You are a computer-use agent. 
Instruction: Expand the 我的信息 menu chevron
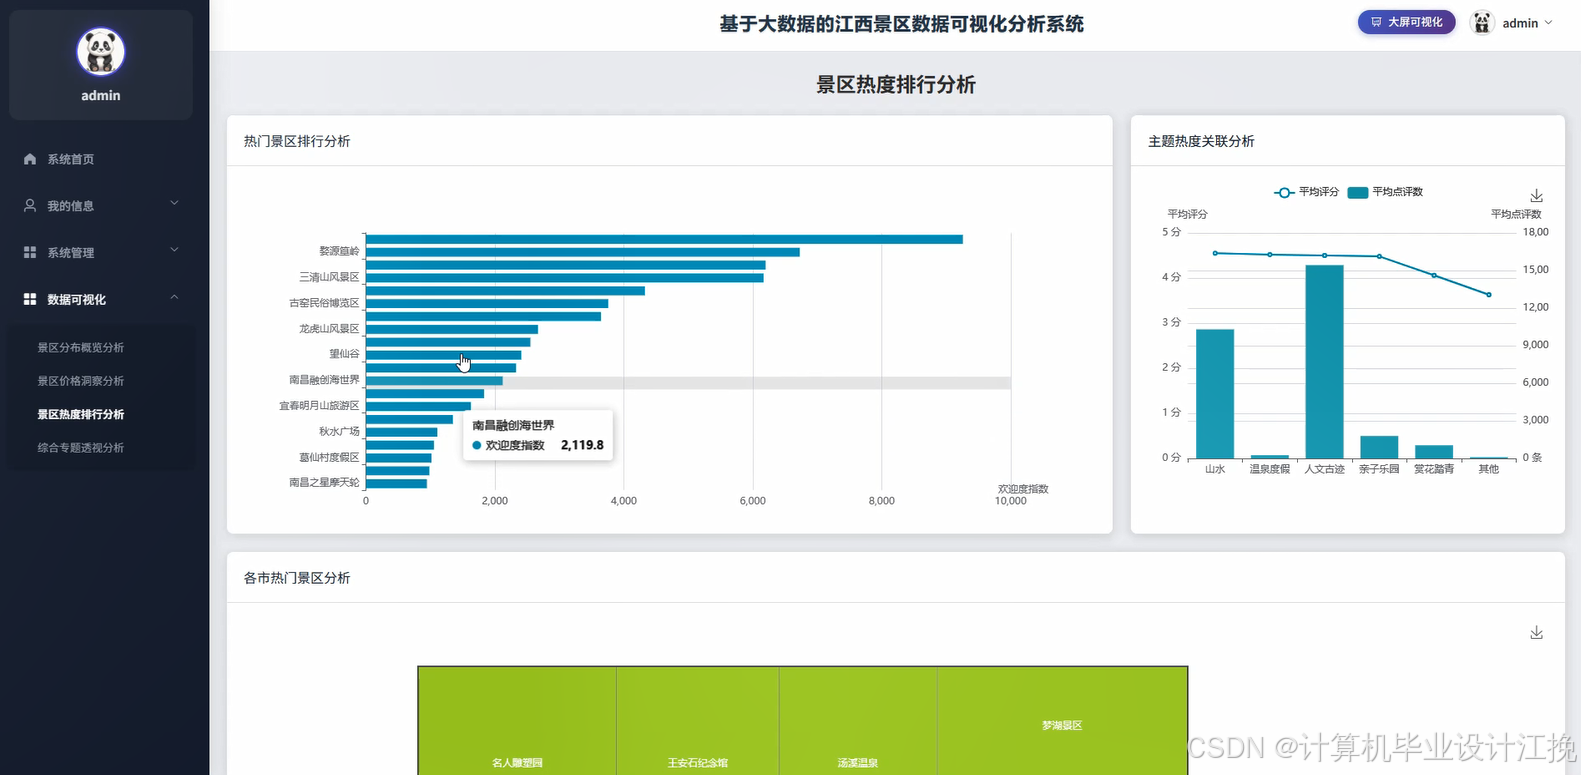point(174,203)
